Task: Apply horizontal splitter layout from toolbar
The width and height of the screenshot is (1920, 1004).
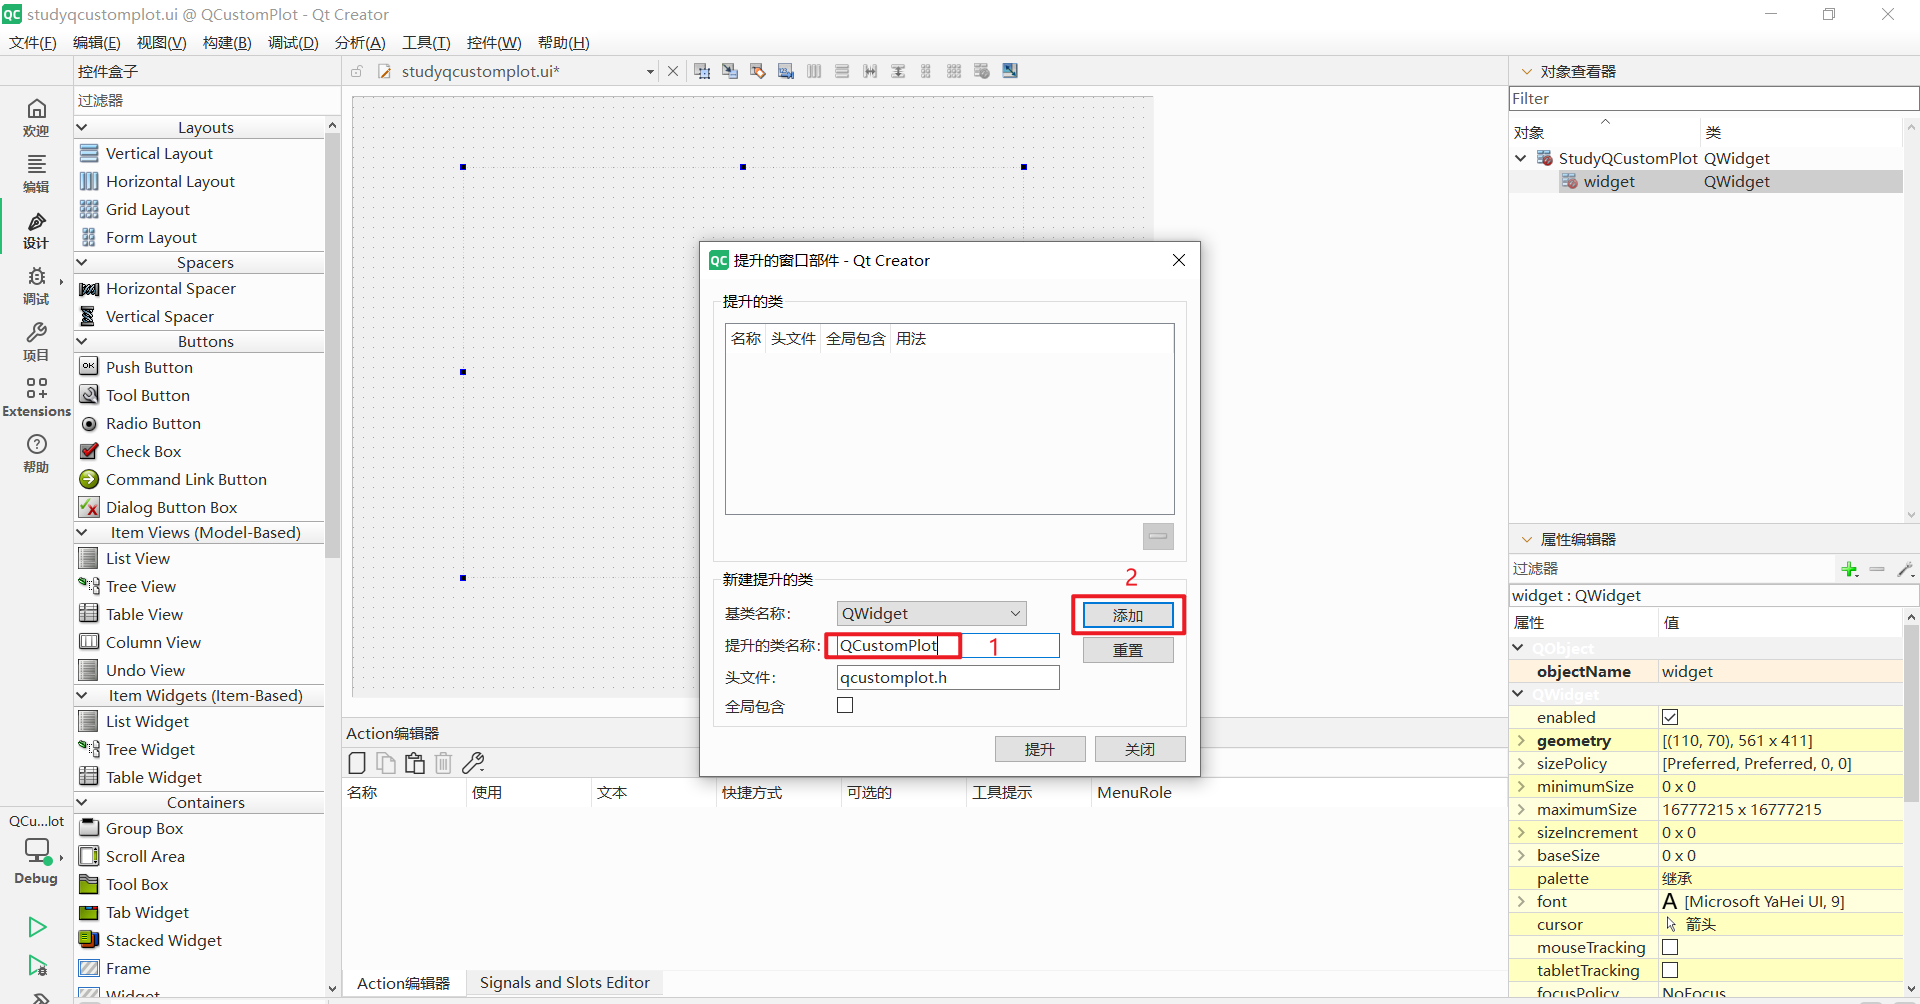Action: click(870, 71)
